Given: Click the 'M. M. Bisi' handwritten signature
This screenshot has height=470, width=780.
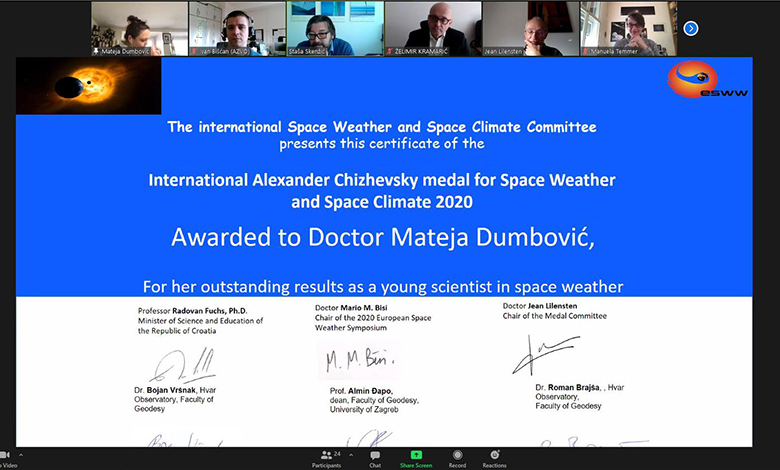Looking at the screenshot, I should coord(359,360).
